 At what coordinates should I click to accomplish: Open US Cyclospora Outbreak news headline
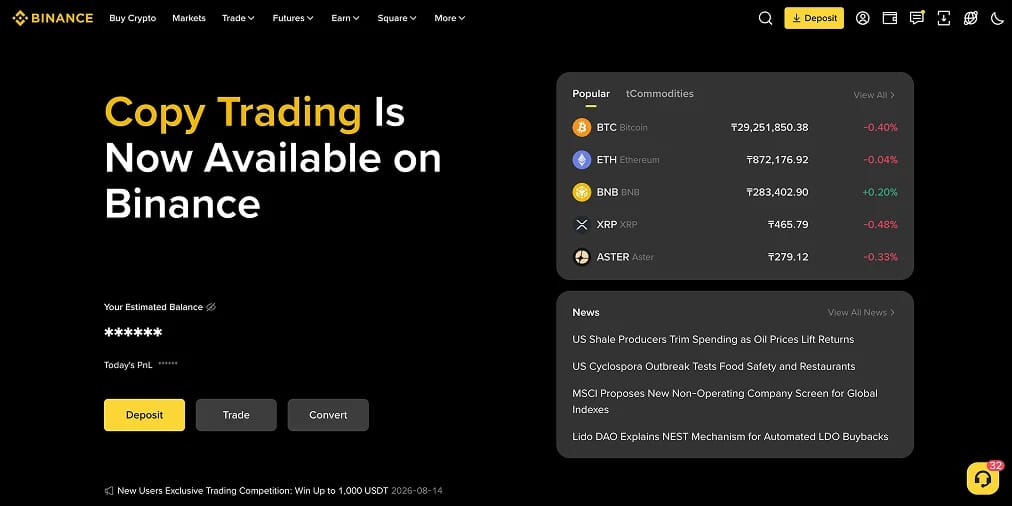click(x=714, y=367)
